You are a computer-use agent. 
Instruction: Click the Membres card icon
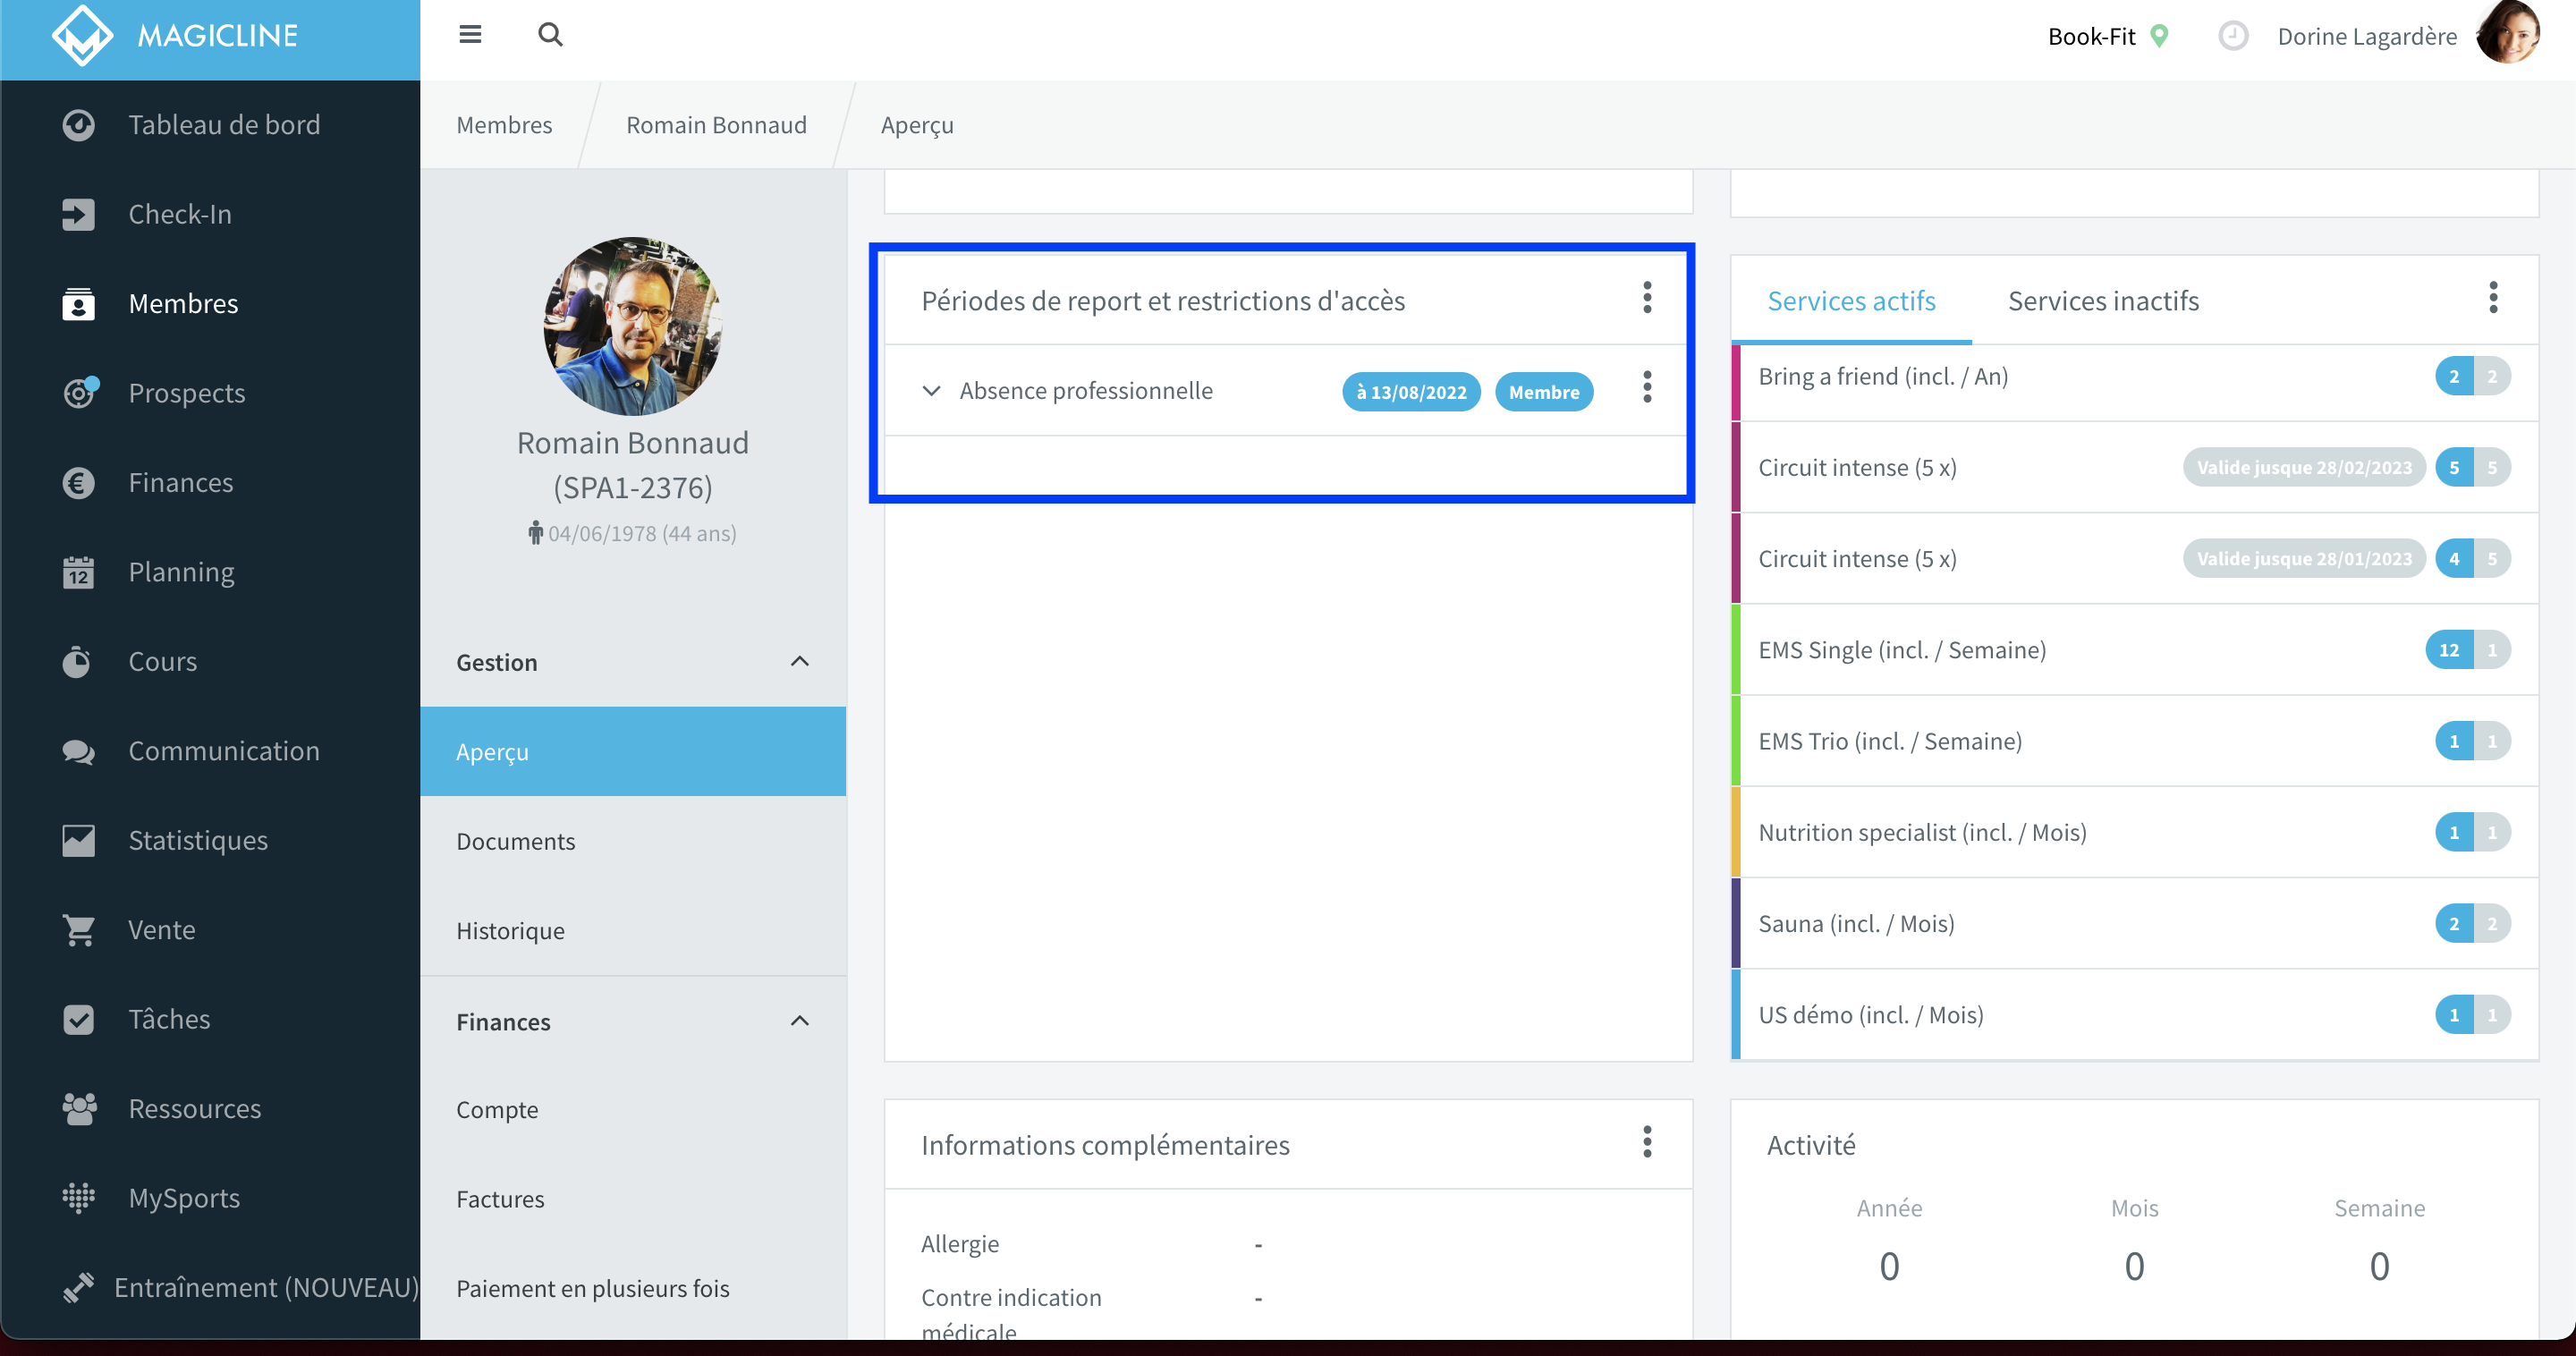[78, 304]
